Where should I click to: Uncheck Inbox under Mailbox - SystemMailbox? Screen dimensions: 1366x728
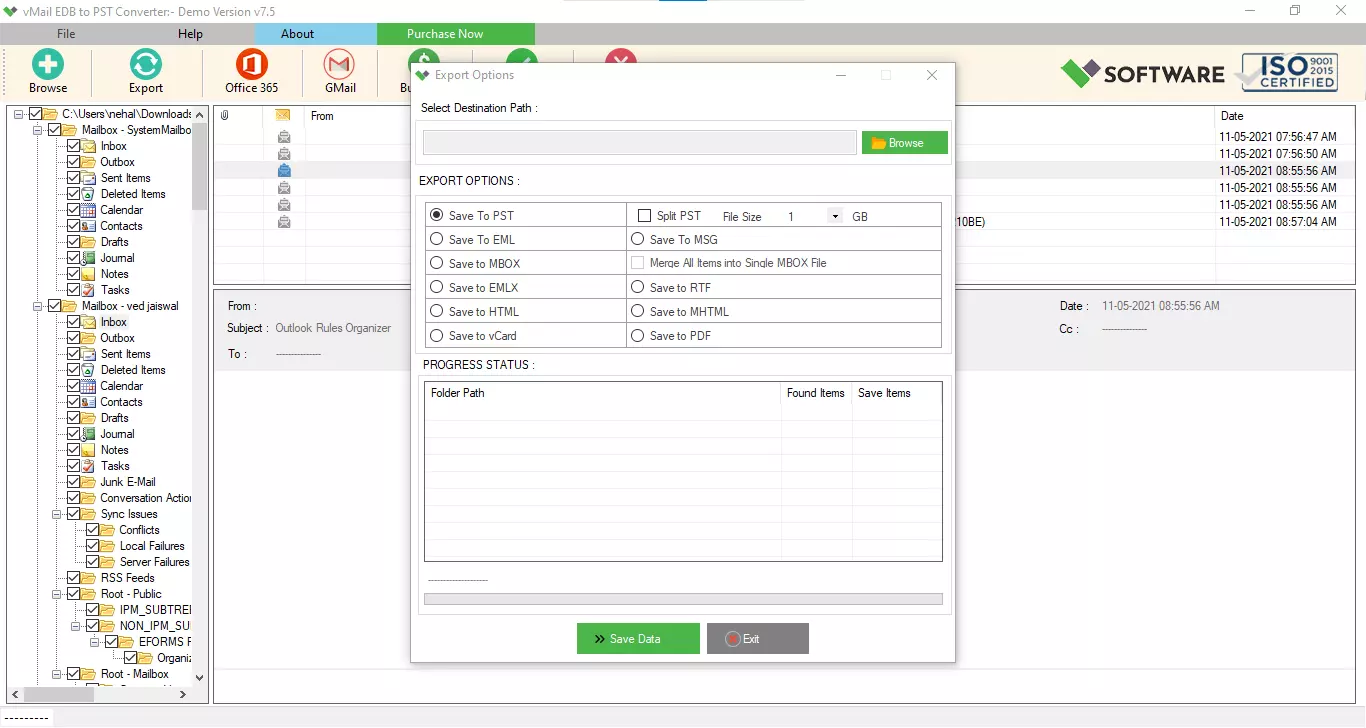point(75,145)
